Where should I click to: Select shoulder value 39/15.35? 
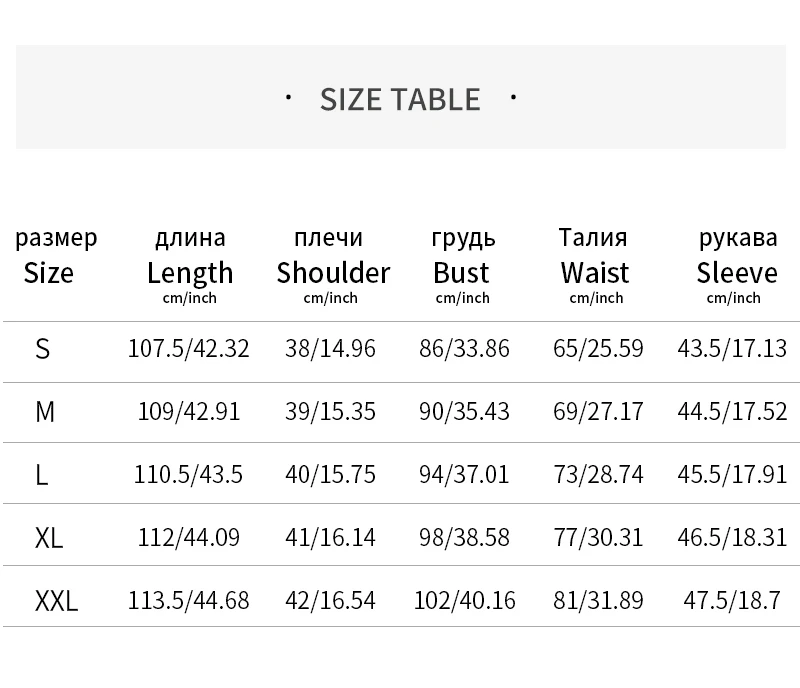330,412
